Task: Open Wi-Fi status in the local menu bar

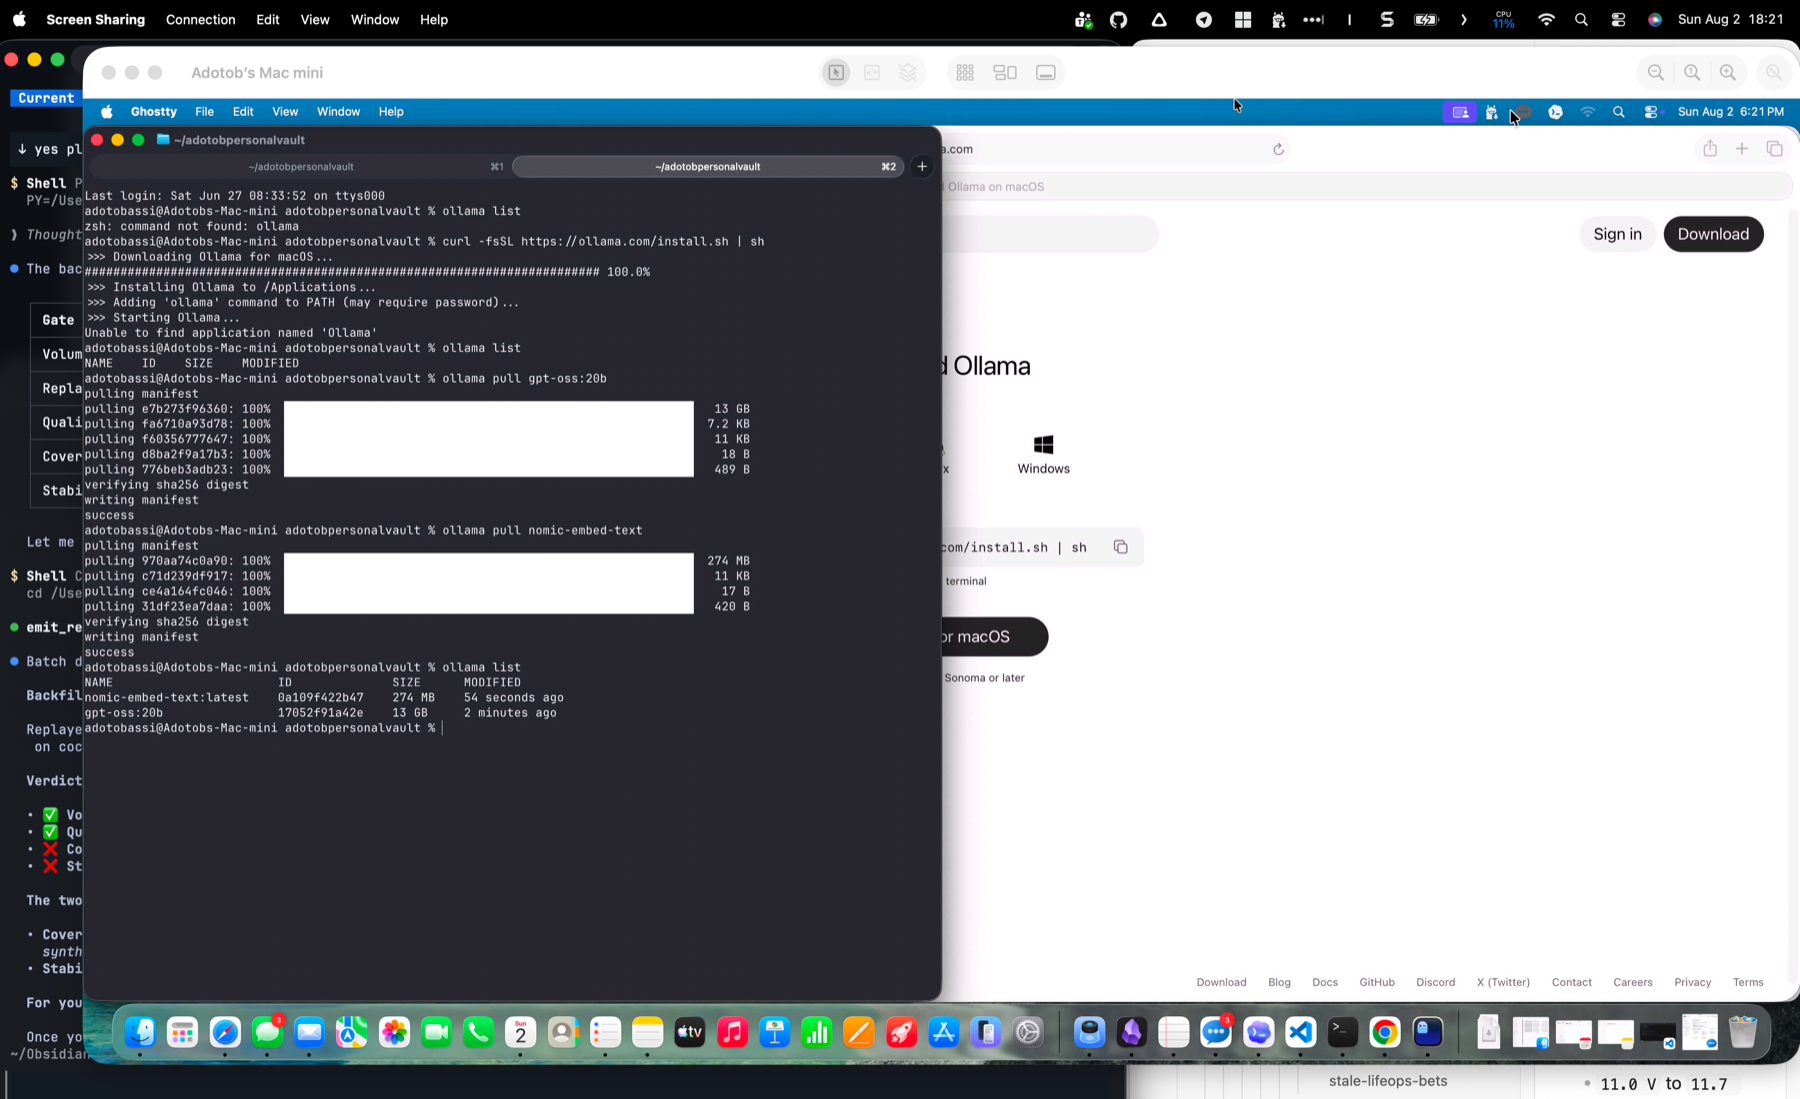Action: click(x=1546, y=19)
